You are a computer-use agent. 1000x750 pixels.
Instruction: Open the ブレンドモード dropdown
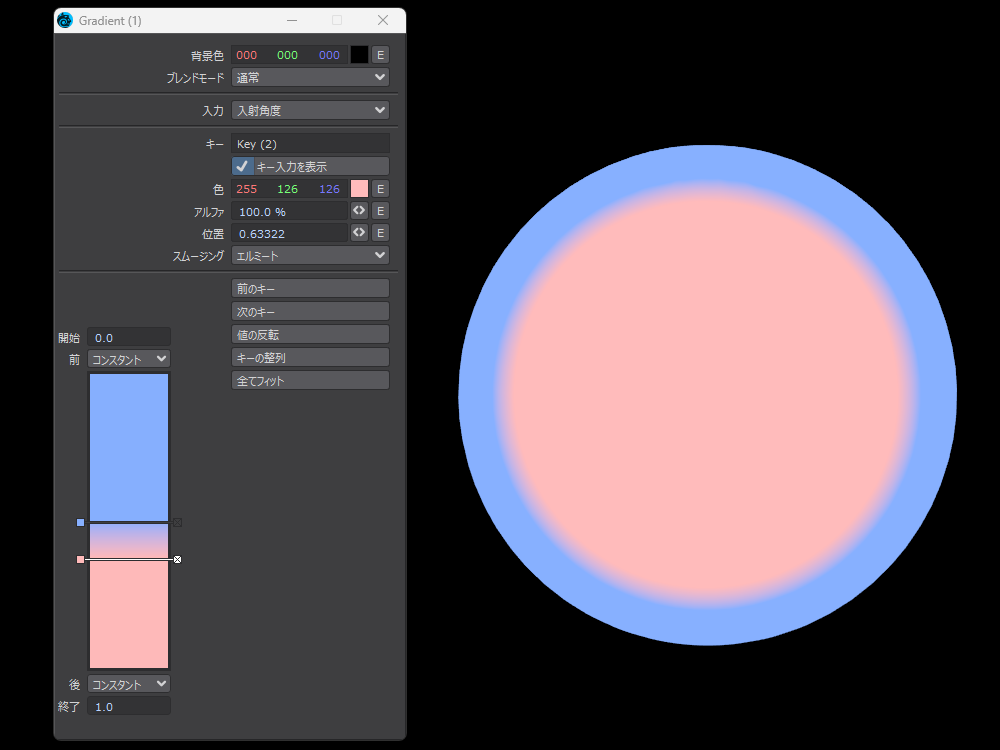click(310, 77)
